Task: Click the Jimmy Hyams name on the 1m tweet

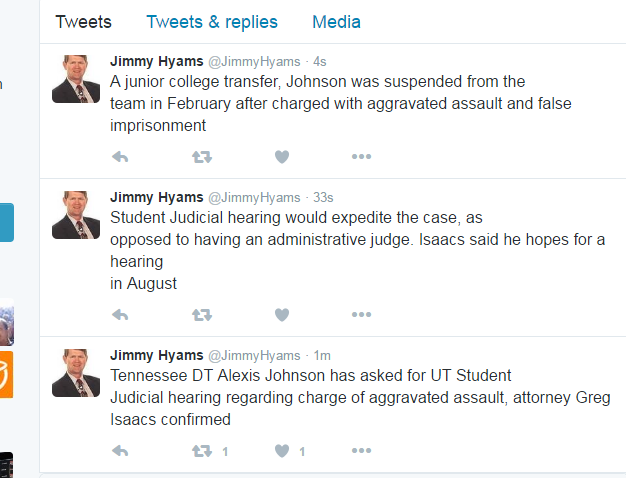Action: (157, 355)
